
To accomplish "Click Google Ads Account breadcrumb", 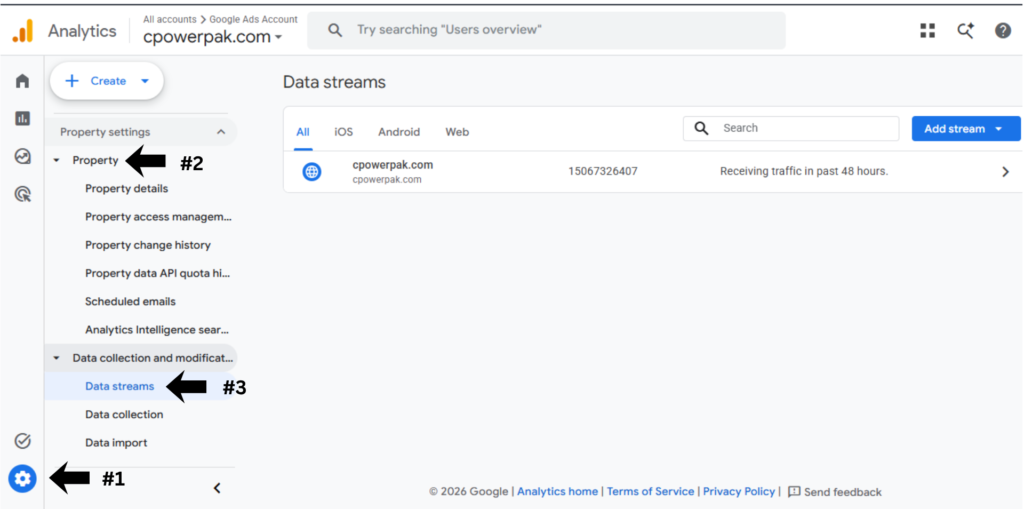I will (x=253, y=20).
